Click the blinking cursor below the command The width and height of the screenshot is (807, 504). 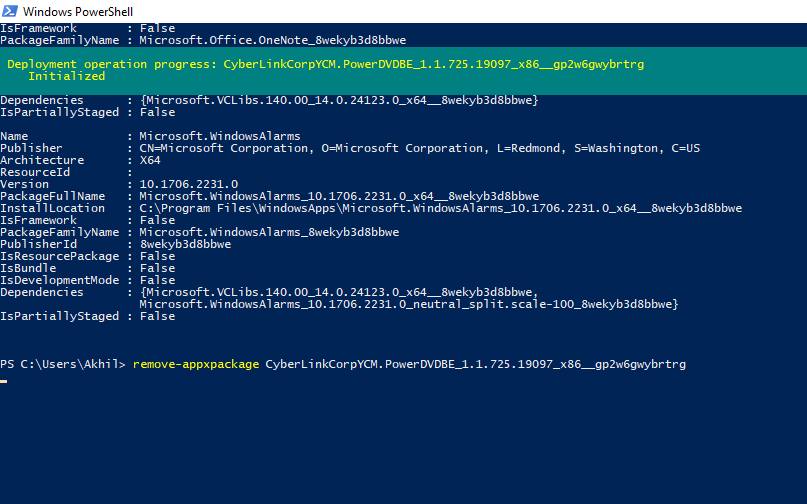tap(4, 381)
